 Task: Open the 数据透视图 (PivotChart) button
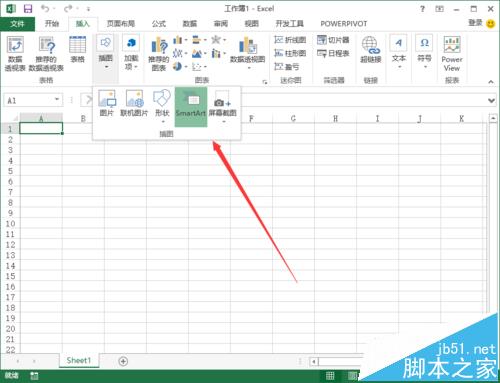(x=247, y=53)
